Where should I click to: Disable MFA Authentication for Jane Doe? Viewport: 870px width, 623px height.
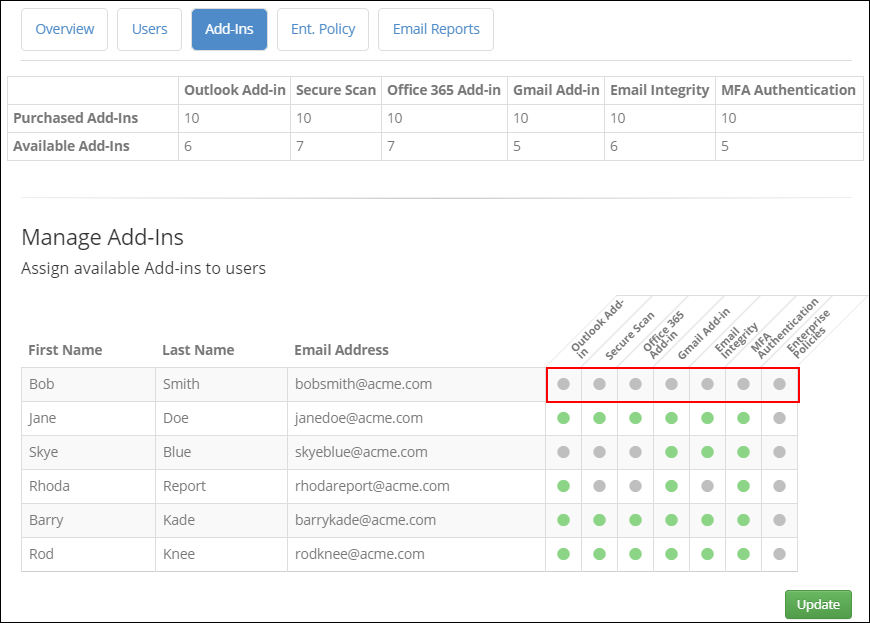[743, 418]
